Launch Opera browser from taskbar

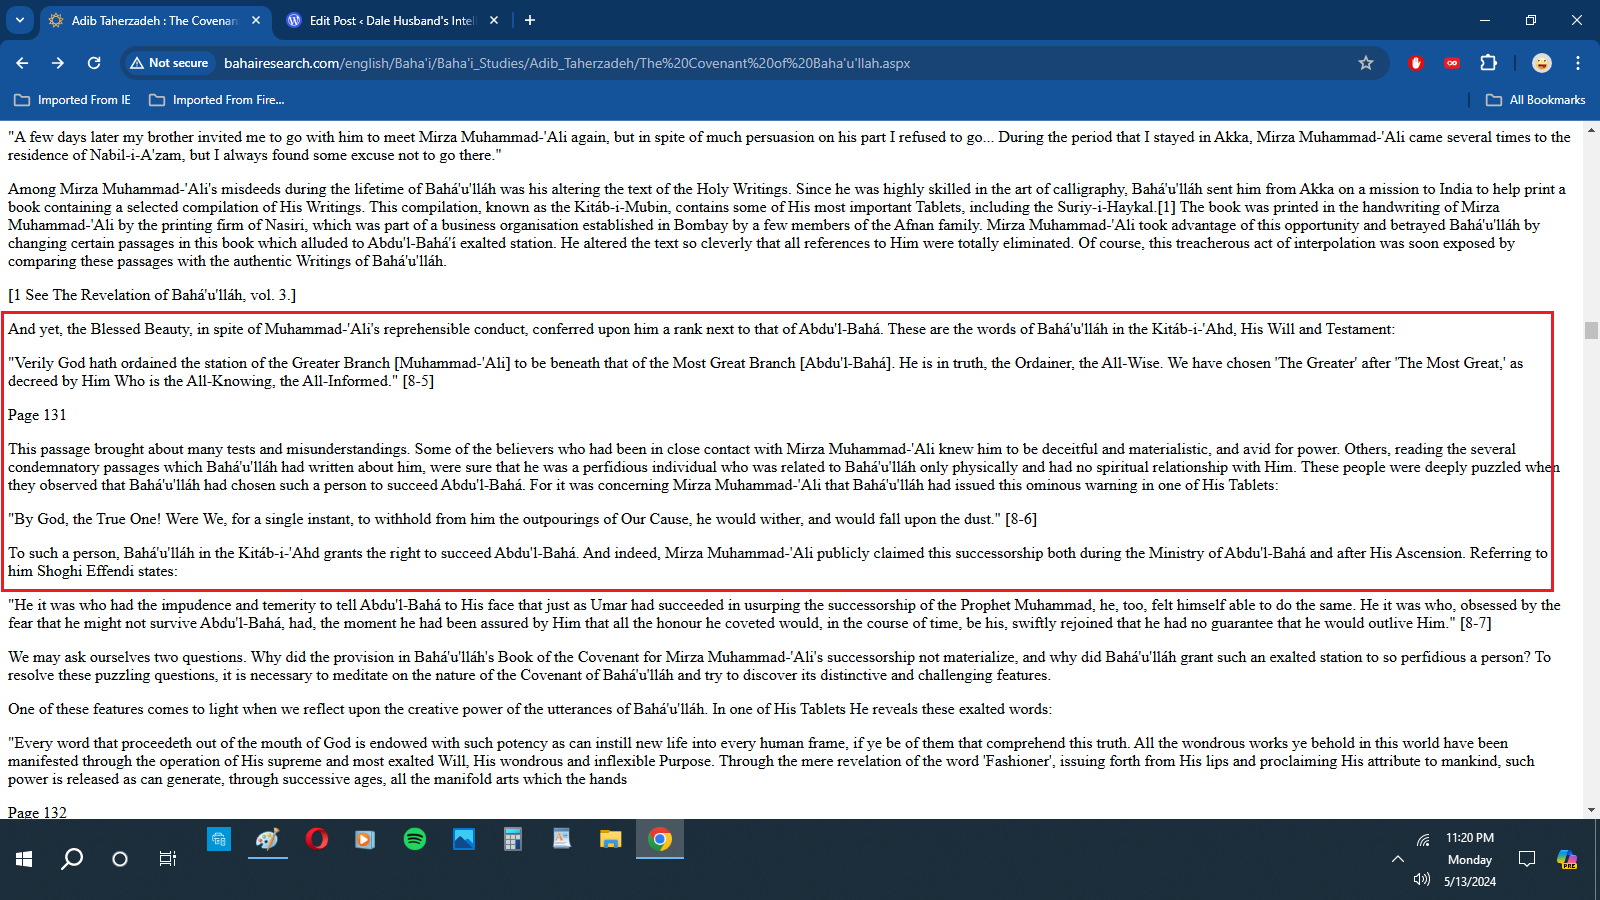pos(317,839)
